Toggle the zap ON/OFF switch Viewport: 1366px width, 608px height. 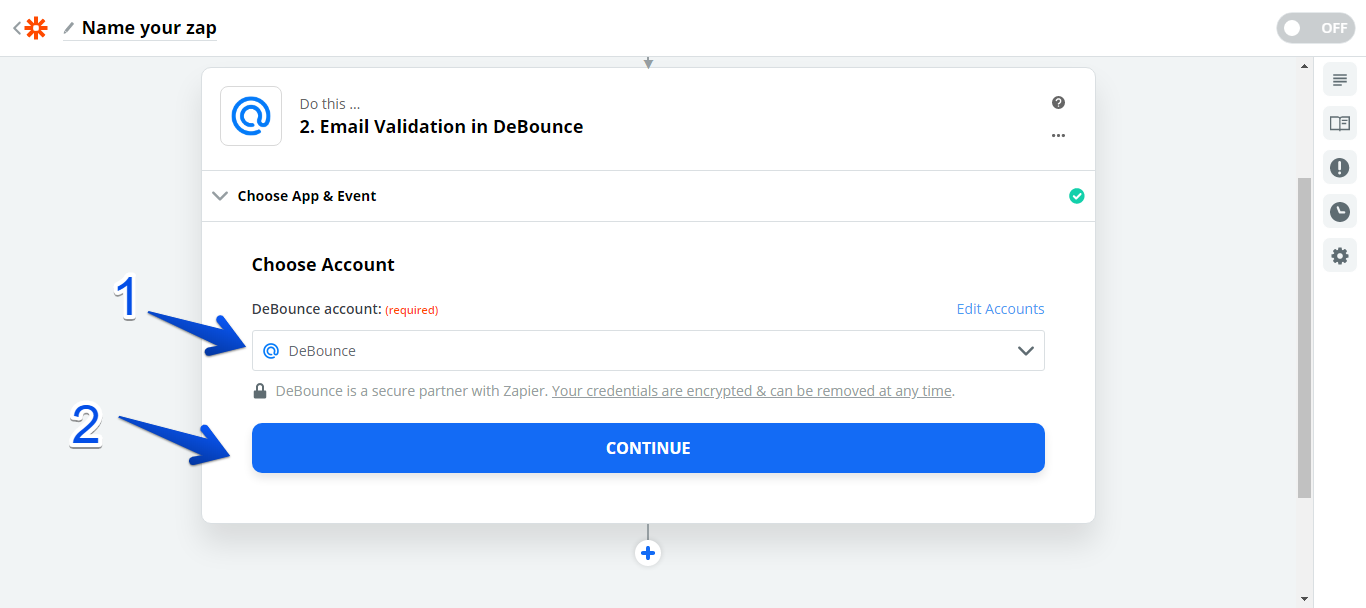click(1315, 28)
